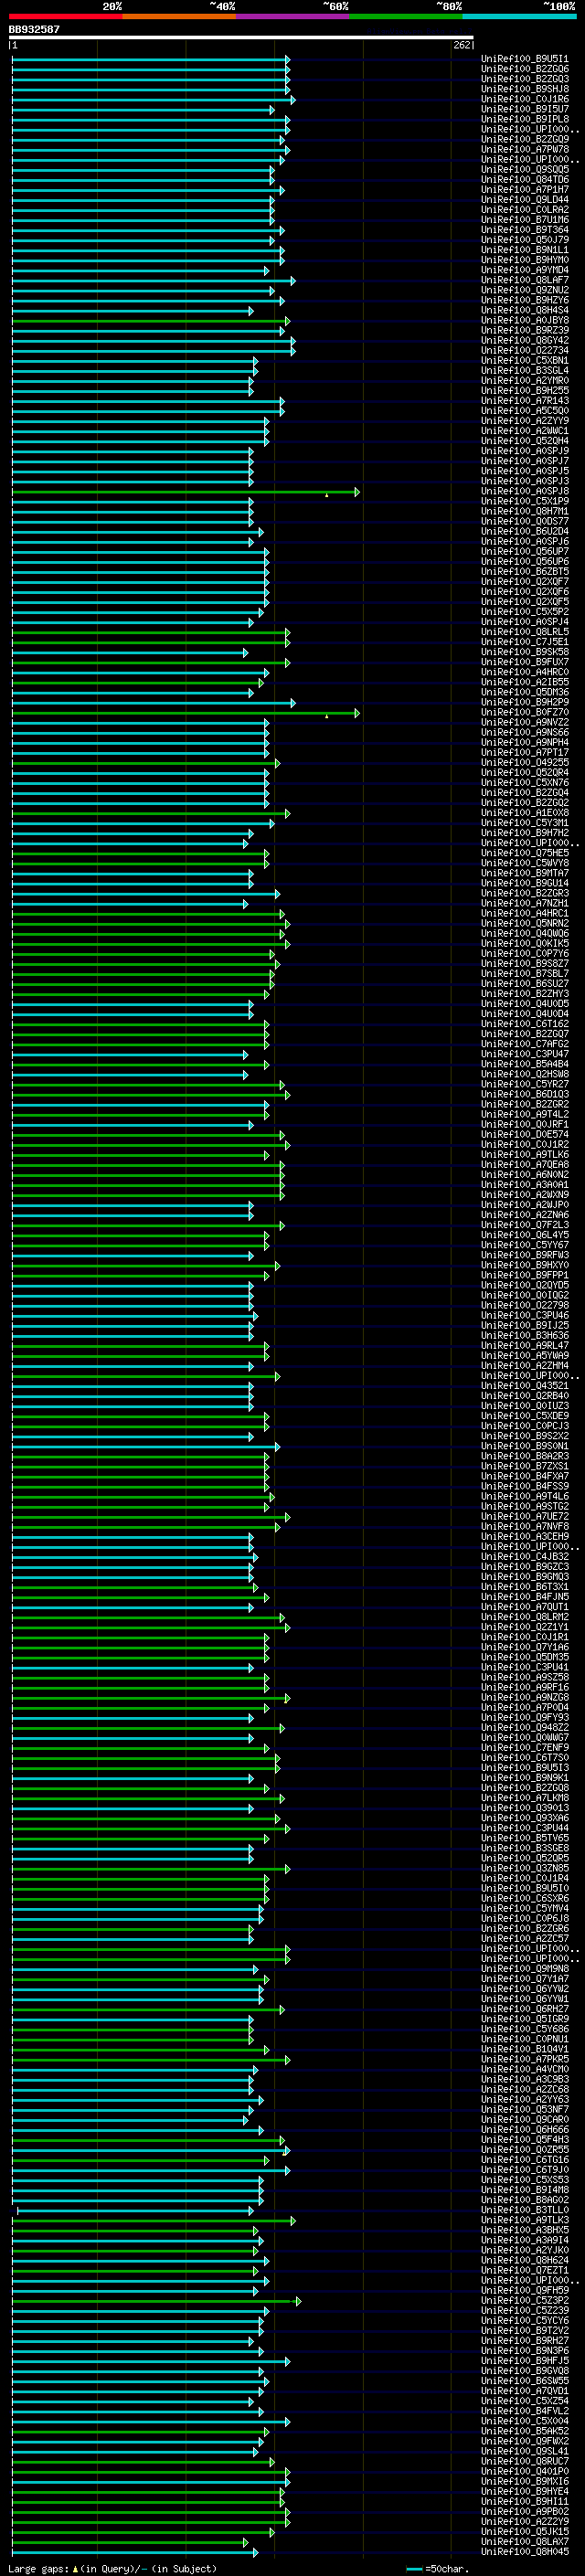Select UniRef100_B3SGL4 label

tap(525, 371)
